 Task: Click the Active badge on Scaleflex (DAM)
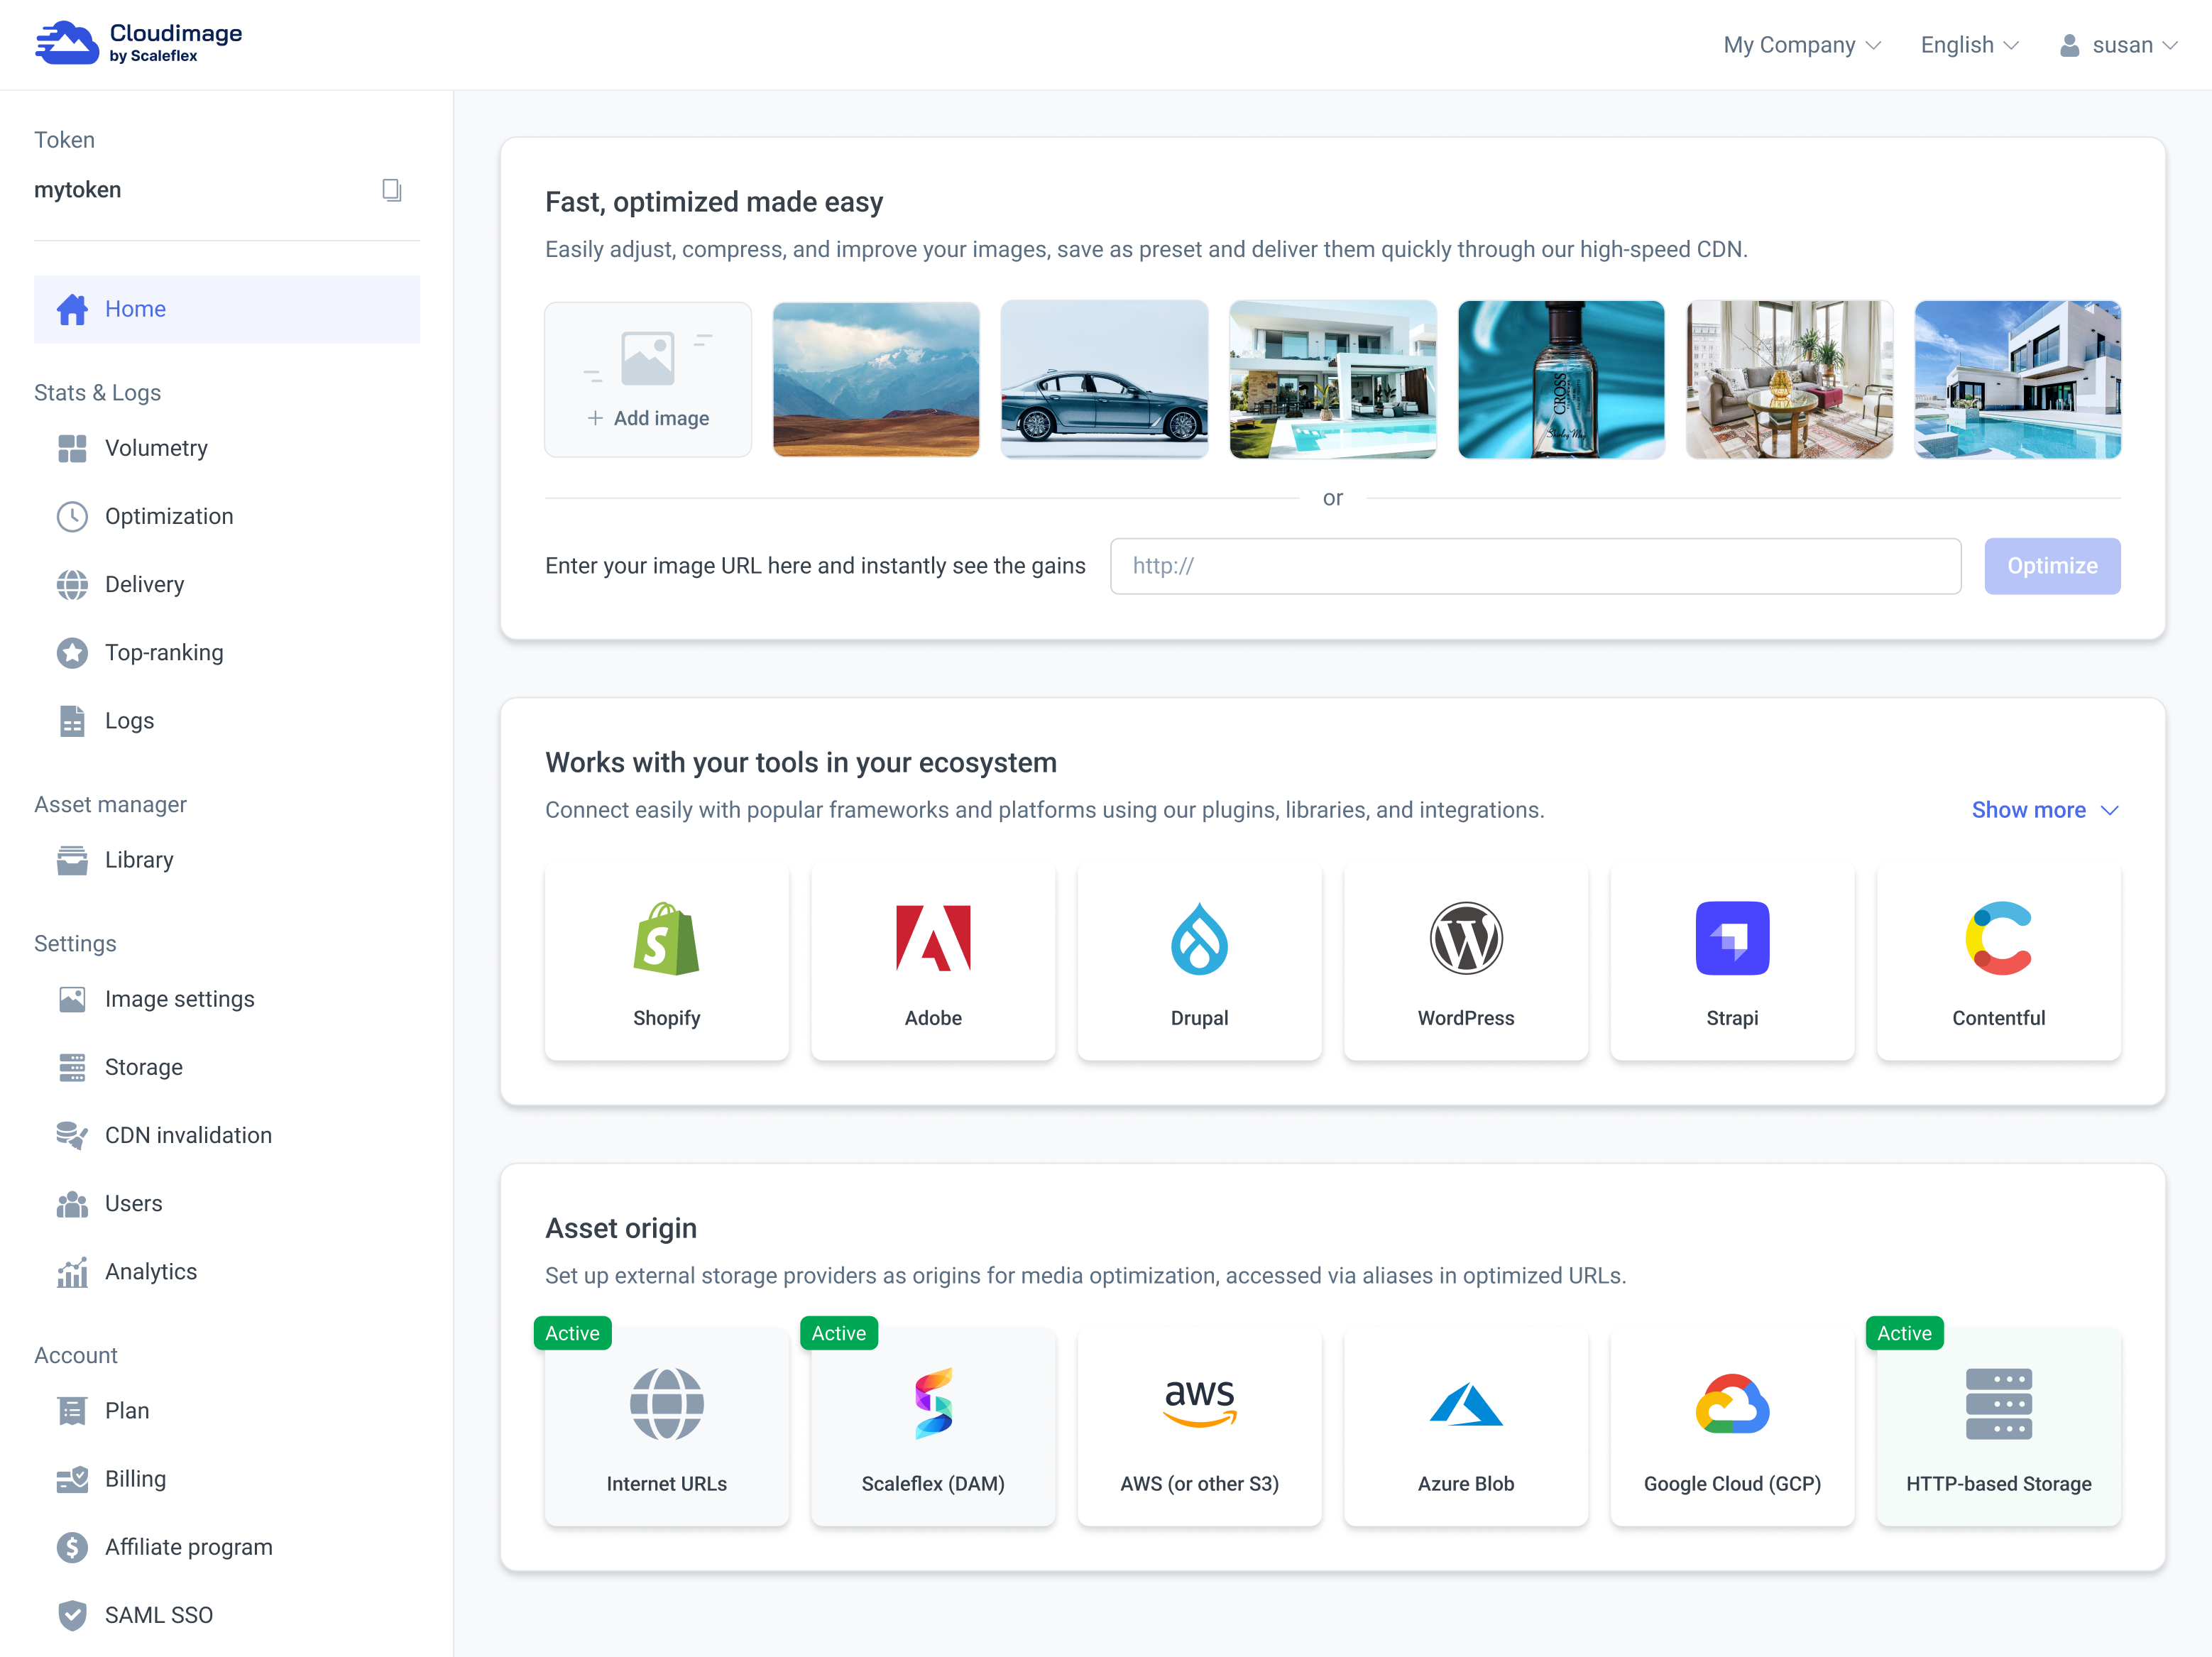coord(838,1333)
